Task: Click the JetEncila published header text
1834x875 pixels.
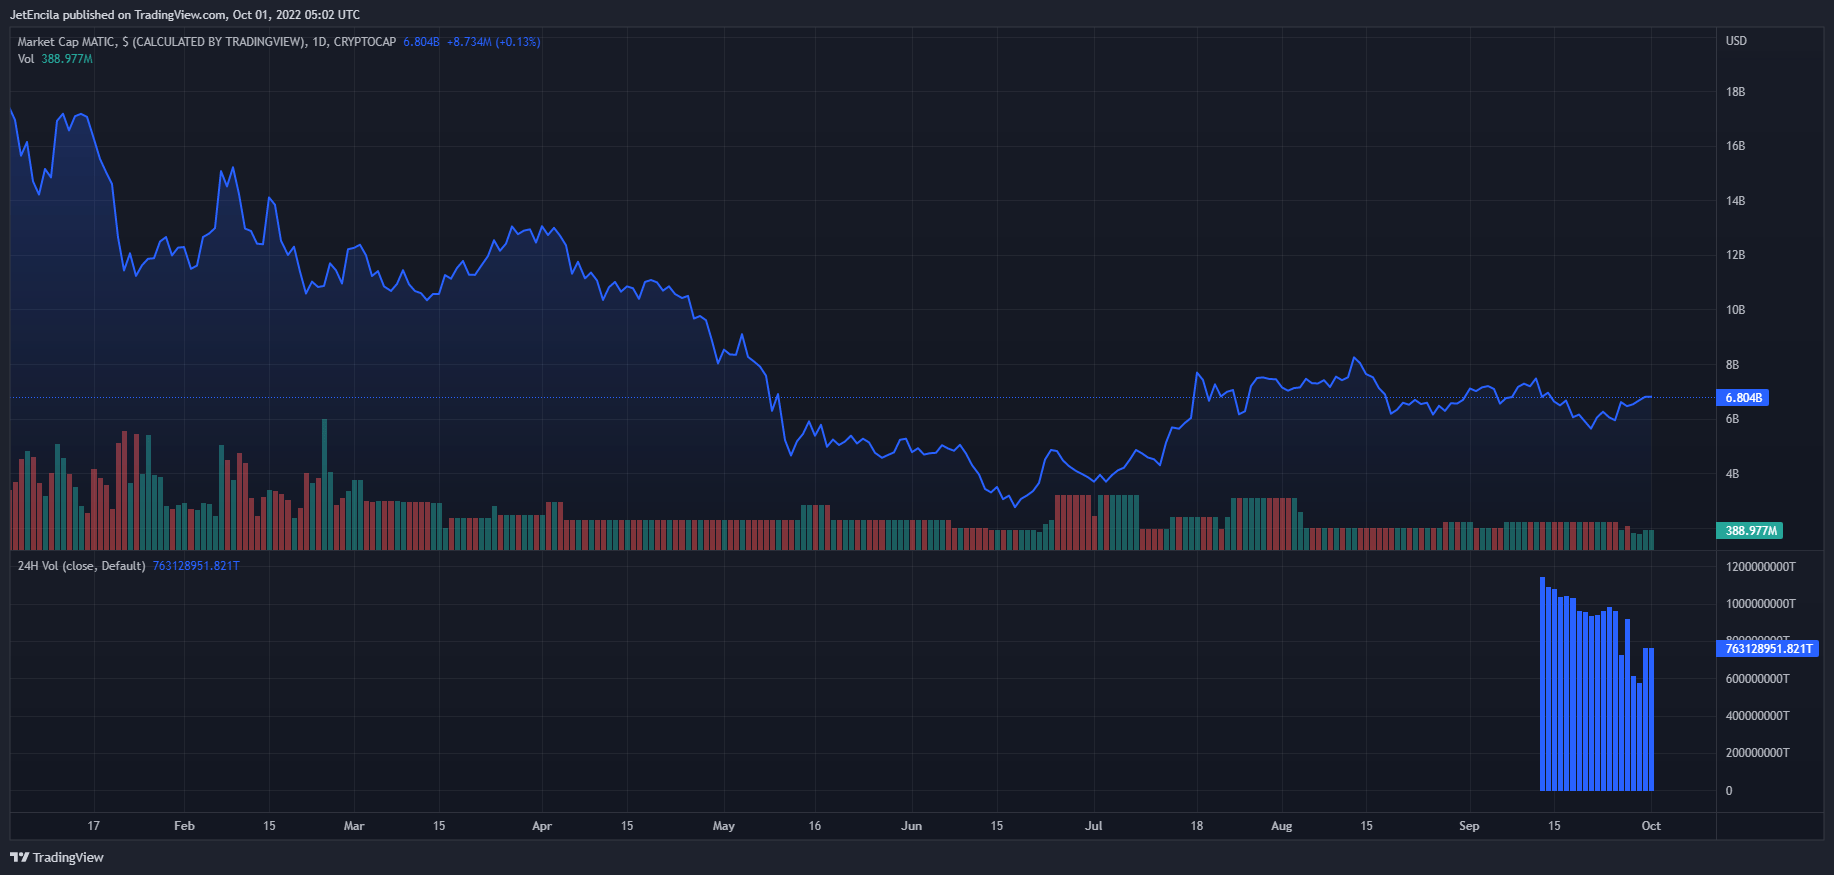Action: pyautogui.click(x=184, y=15)
